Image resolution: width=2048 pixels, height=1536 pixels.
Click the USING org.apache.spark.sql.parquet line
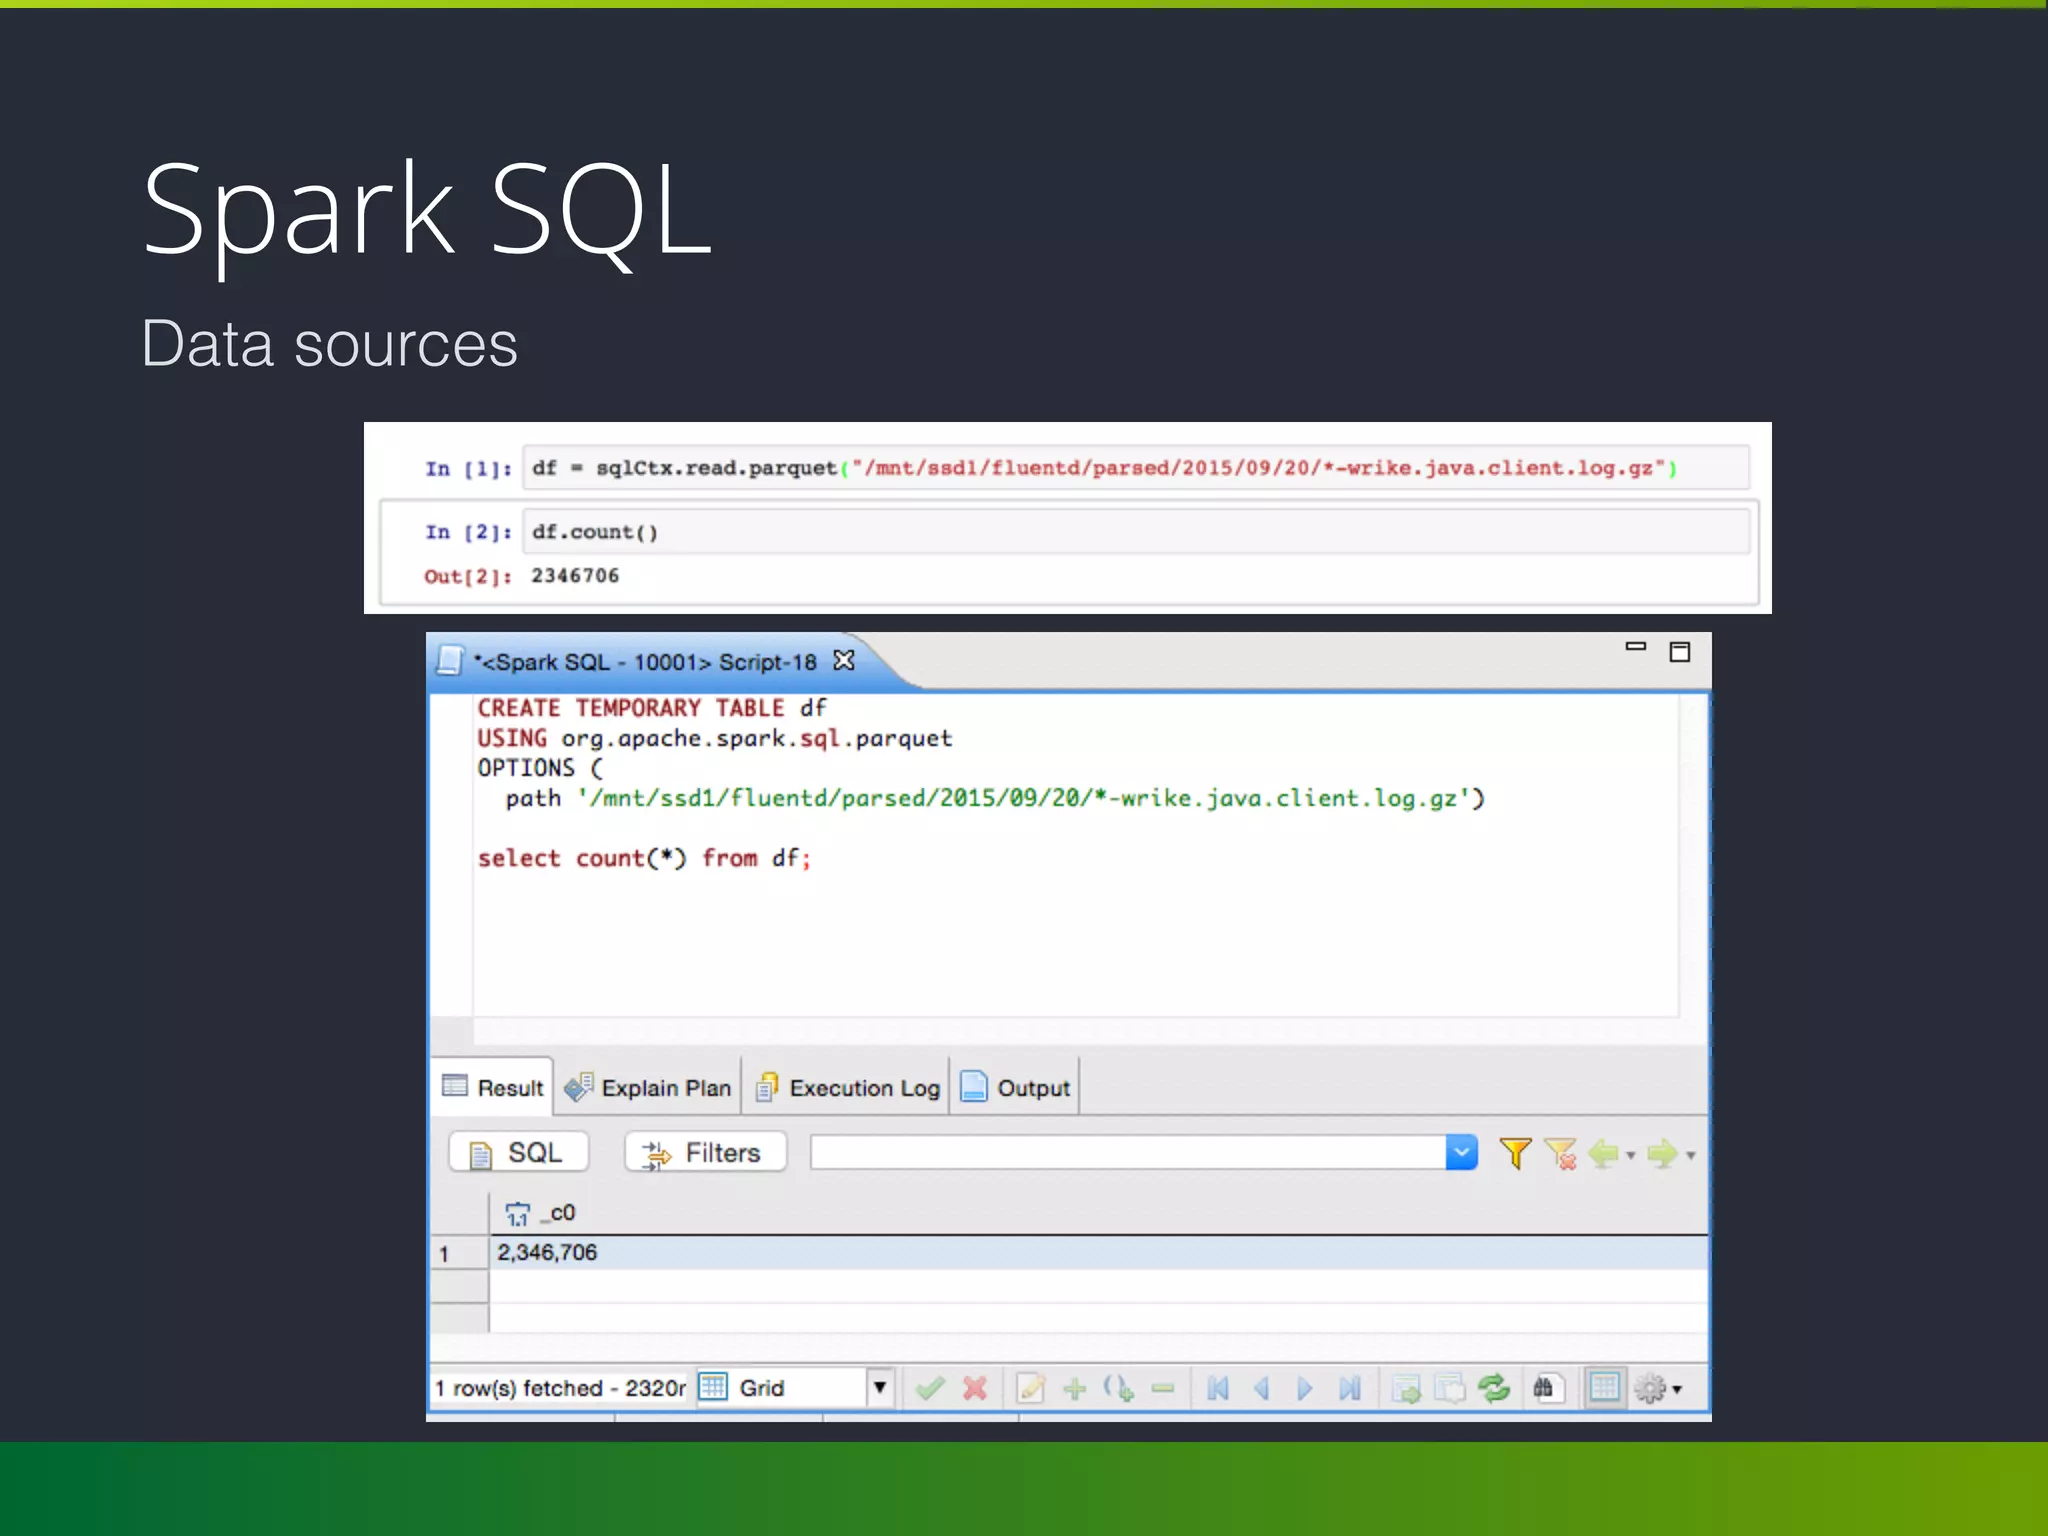[714, 738]
